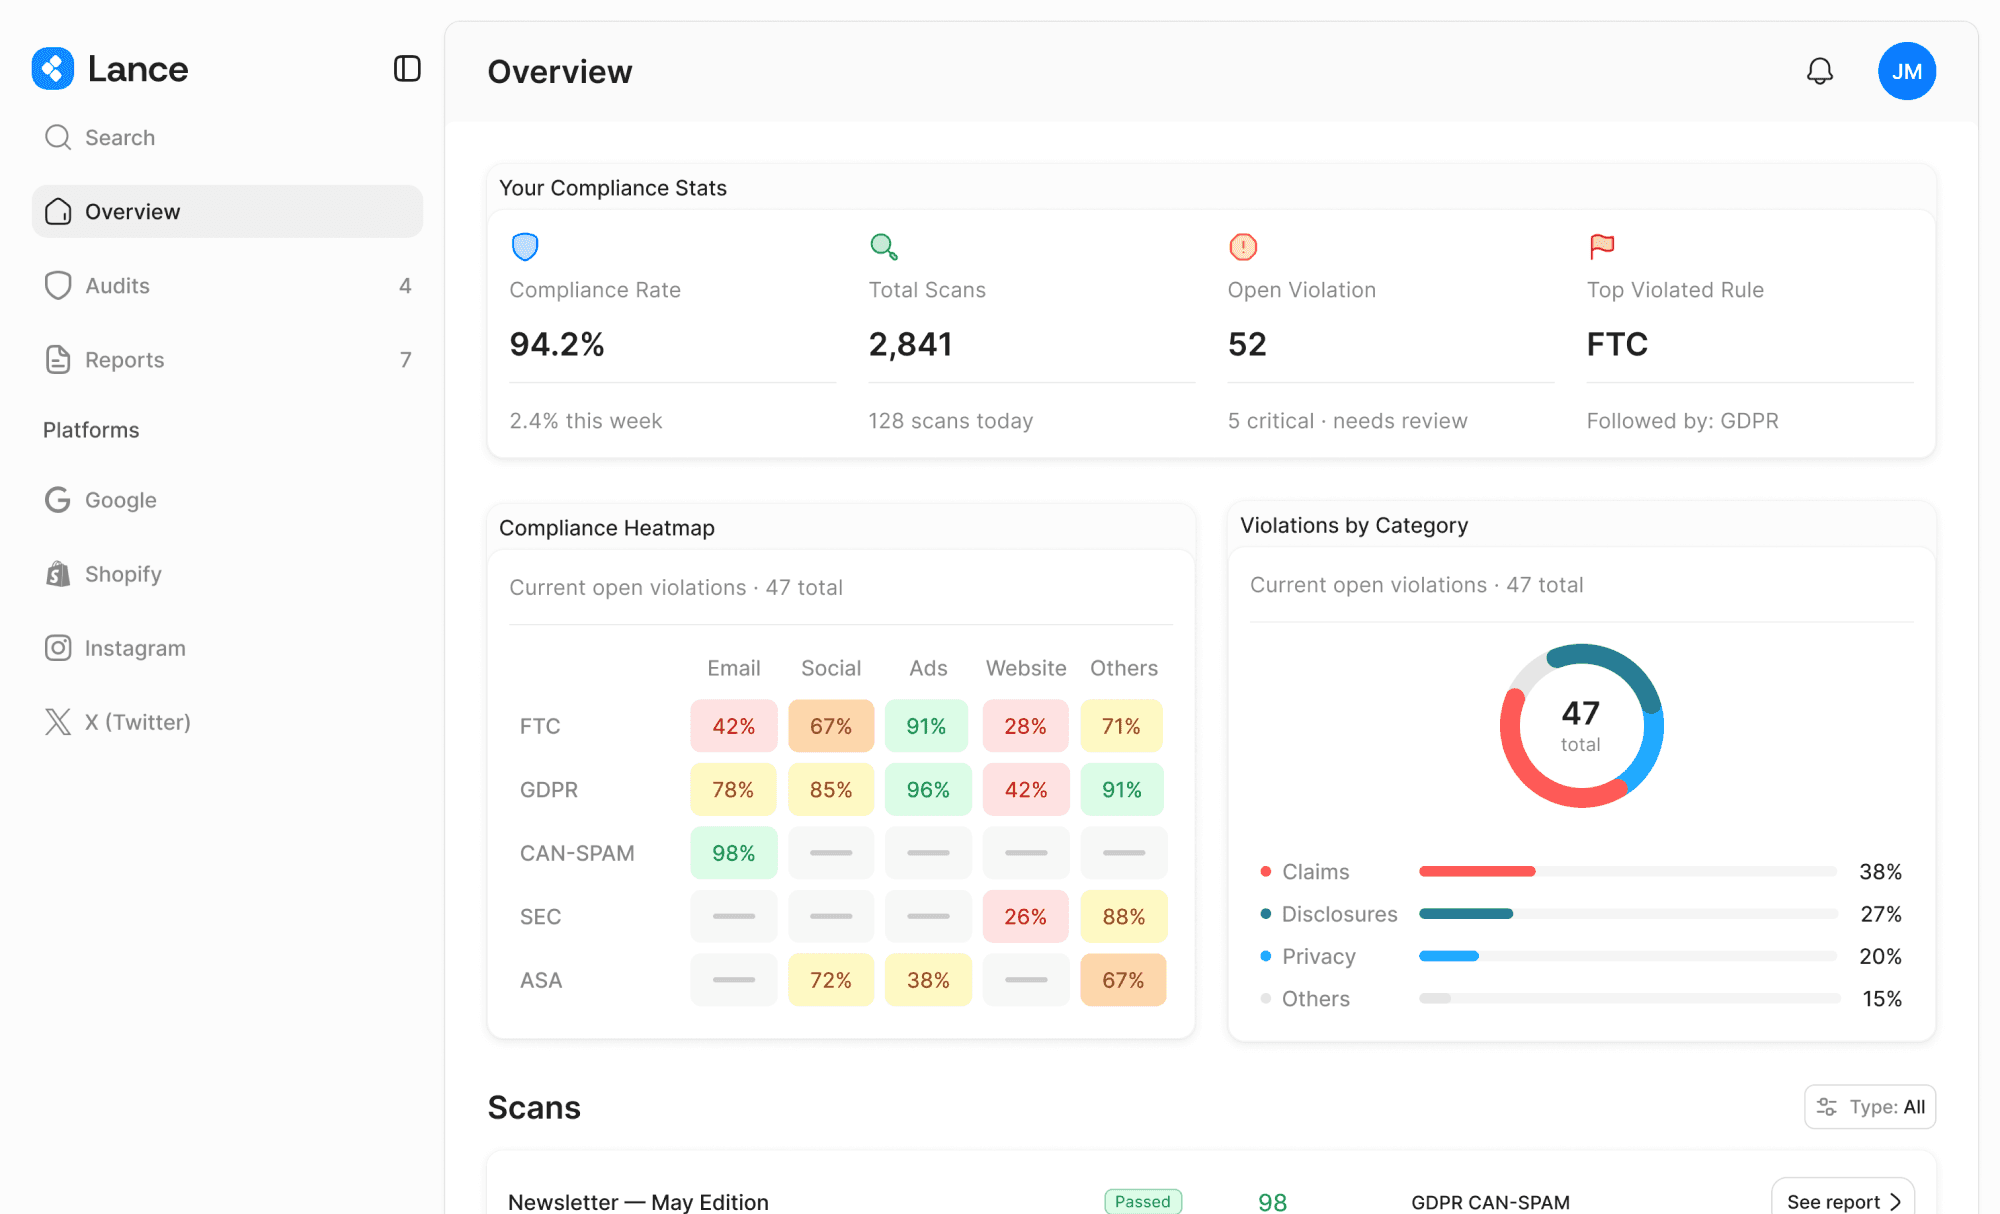Open the notifications bell
Viewport: 2000px width, 1214px height.
click(x=1819, y=71)
